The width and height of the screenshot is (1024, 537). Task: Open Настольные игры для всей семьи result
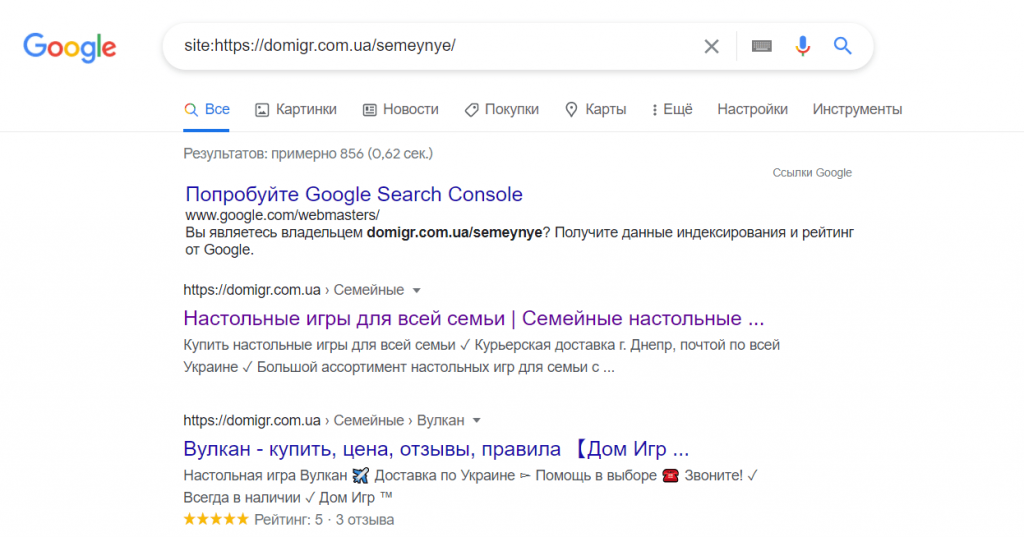pos(473,318)
